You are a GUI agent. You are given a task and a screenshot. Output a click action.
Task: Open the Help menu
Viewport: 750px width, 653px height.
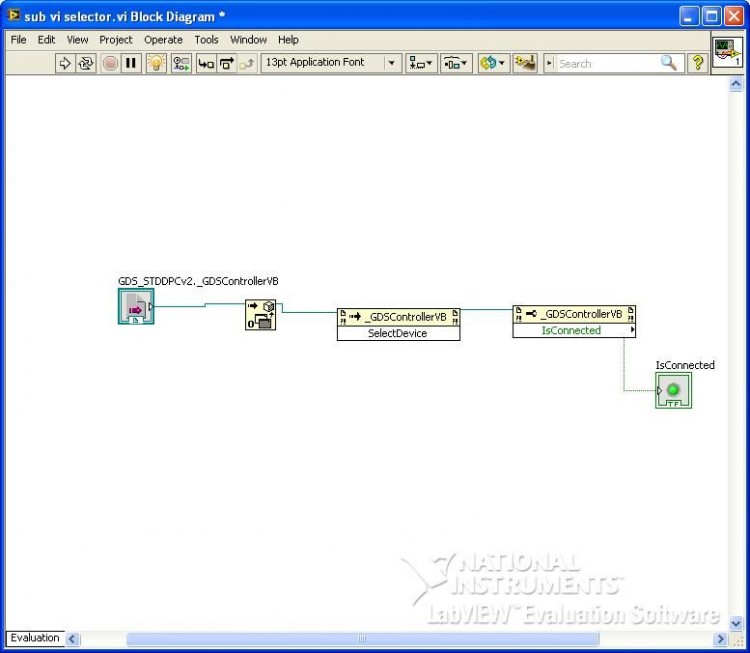click(x=288, y=40)
